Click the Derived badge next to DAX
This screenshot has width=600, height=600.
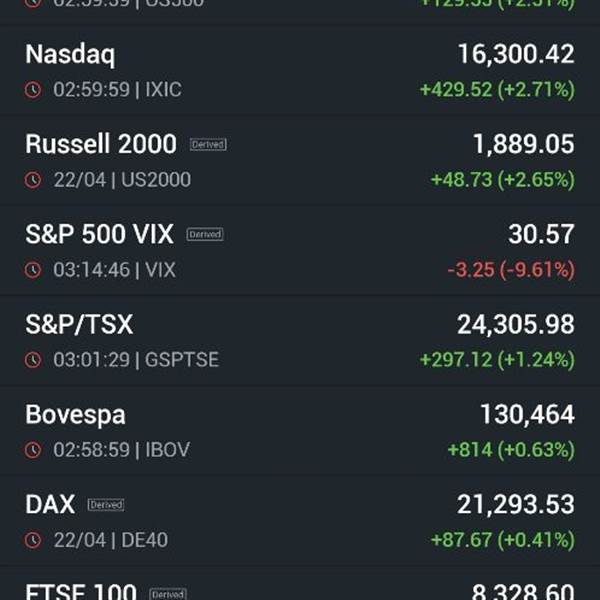click(106, 505)
